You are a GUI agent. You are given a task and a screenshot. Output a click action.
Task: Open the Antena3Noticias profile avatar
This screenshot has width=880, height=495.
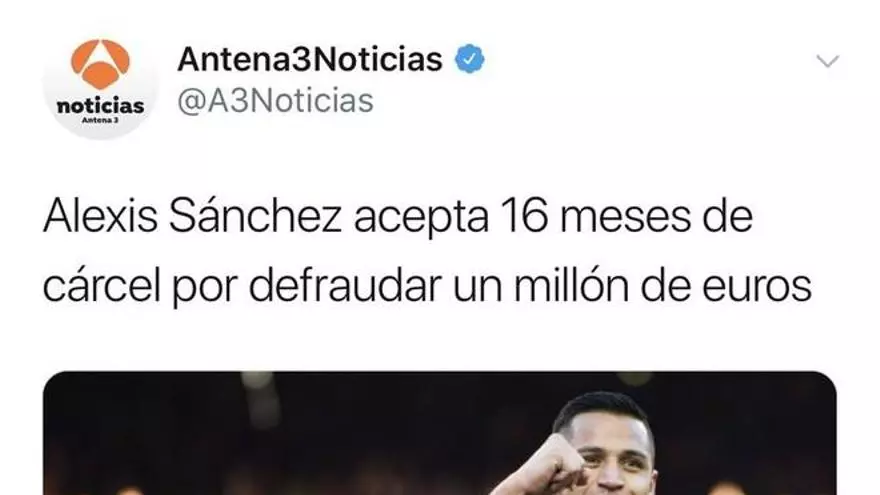click(100, 83)
